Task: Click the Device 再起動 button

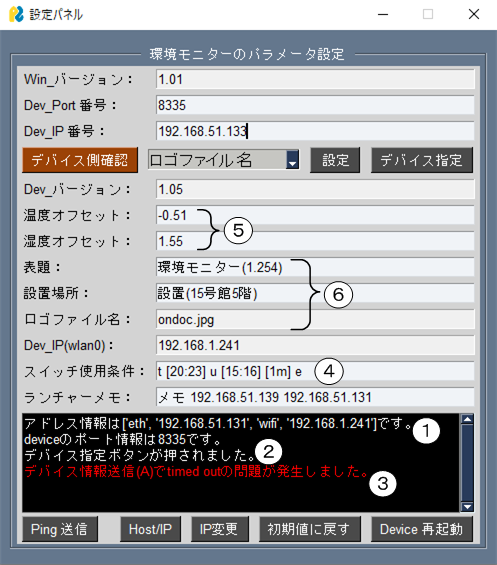Action: point(422,529)
